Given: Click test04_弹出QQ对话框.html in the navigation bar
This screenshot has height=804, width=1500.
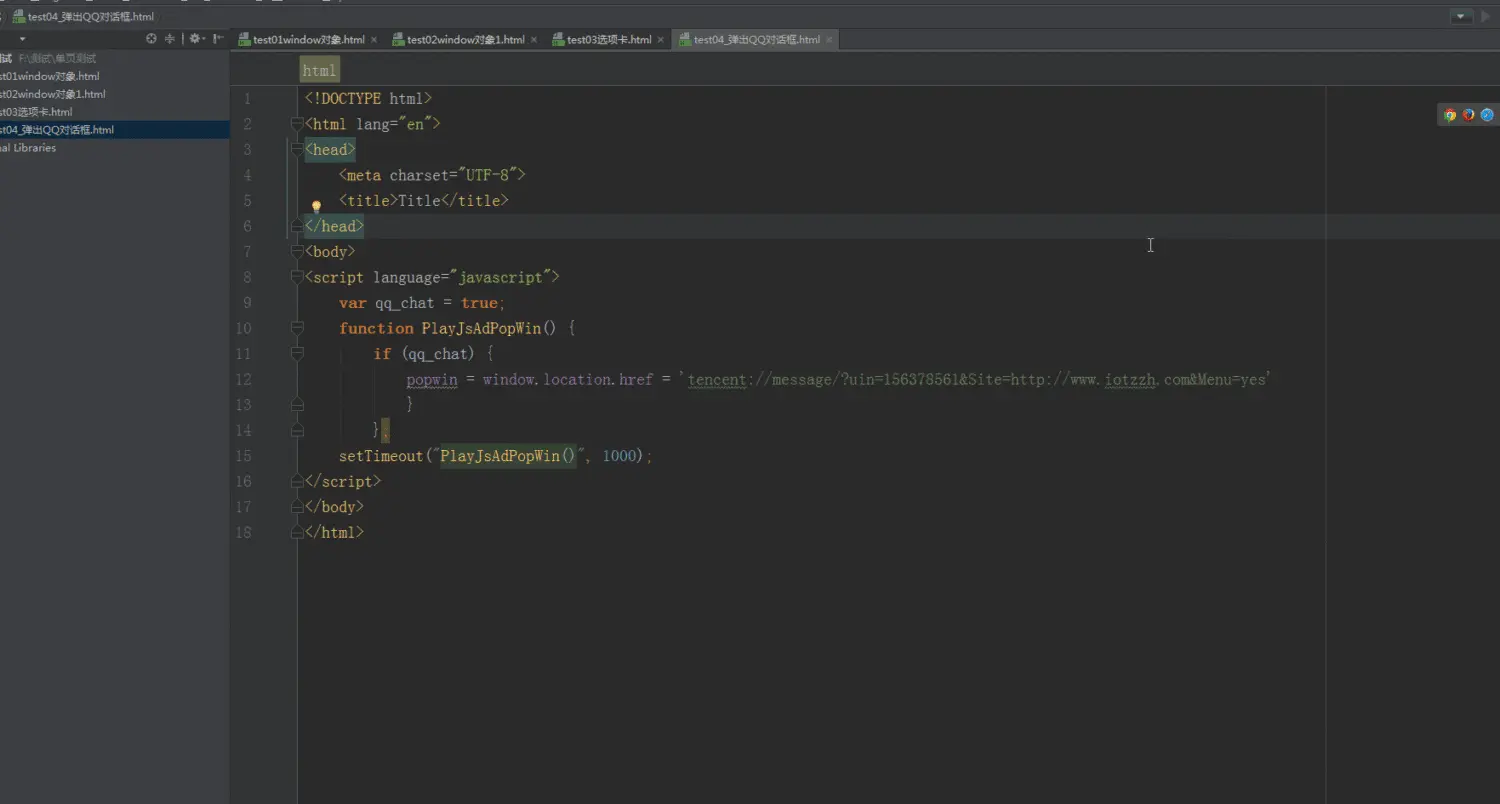Looking at the screenshot, I should click(x=90, y=17).
